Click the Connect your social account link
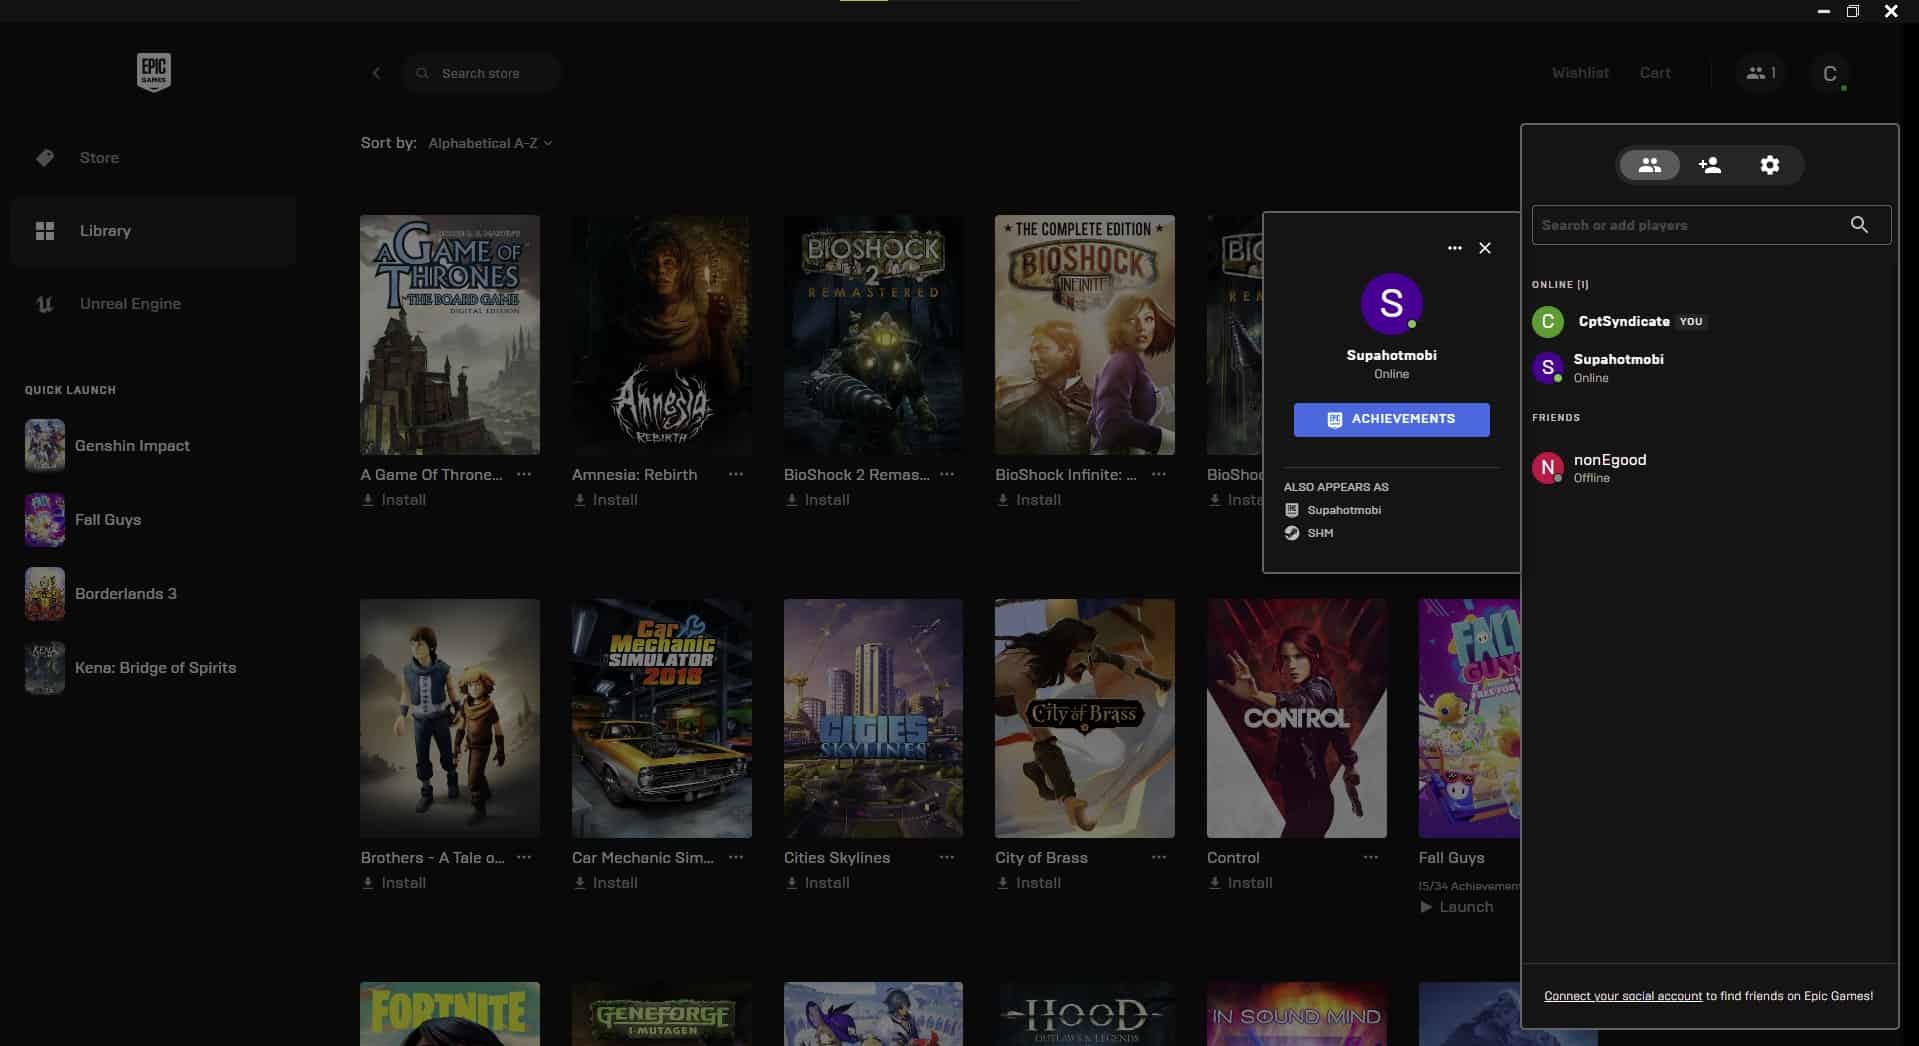 tap(1622, 995)
